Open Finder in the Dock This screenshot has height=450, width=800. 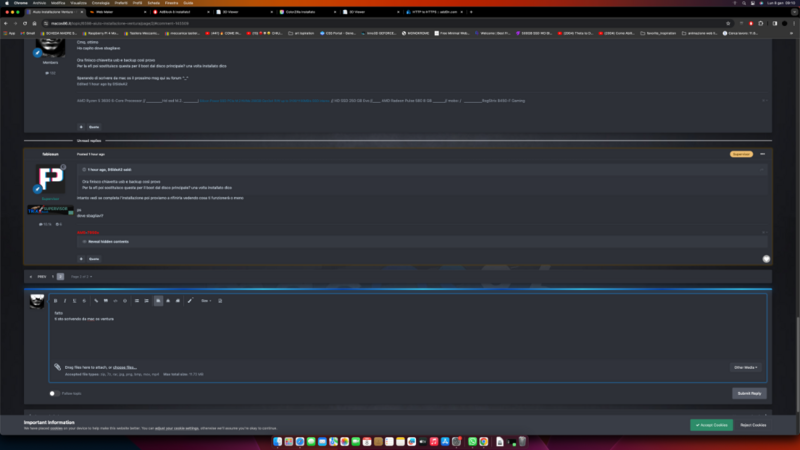(x=277, y=441)
